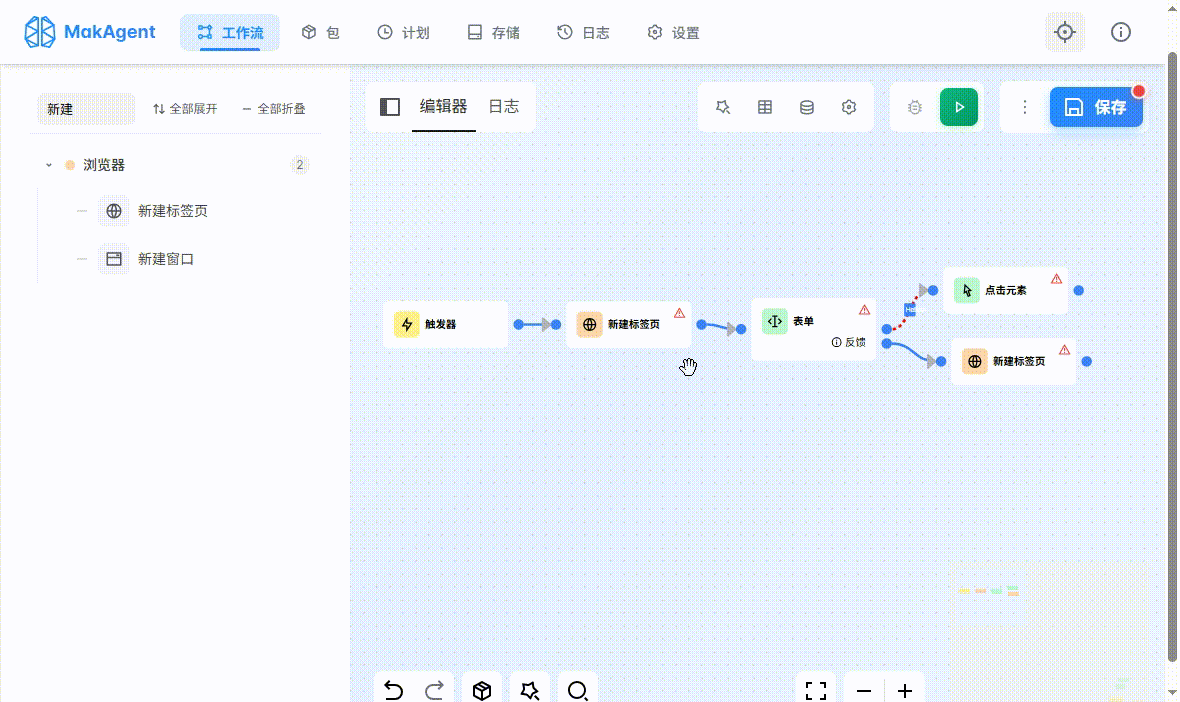The image size is (1180, 702).
Task: Click the locate target icon at top right
Action: [x=1064, y=31]
